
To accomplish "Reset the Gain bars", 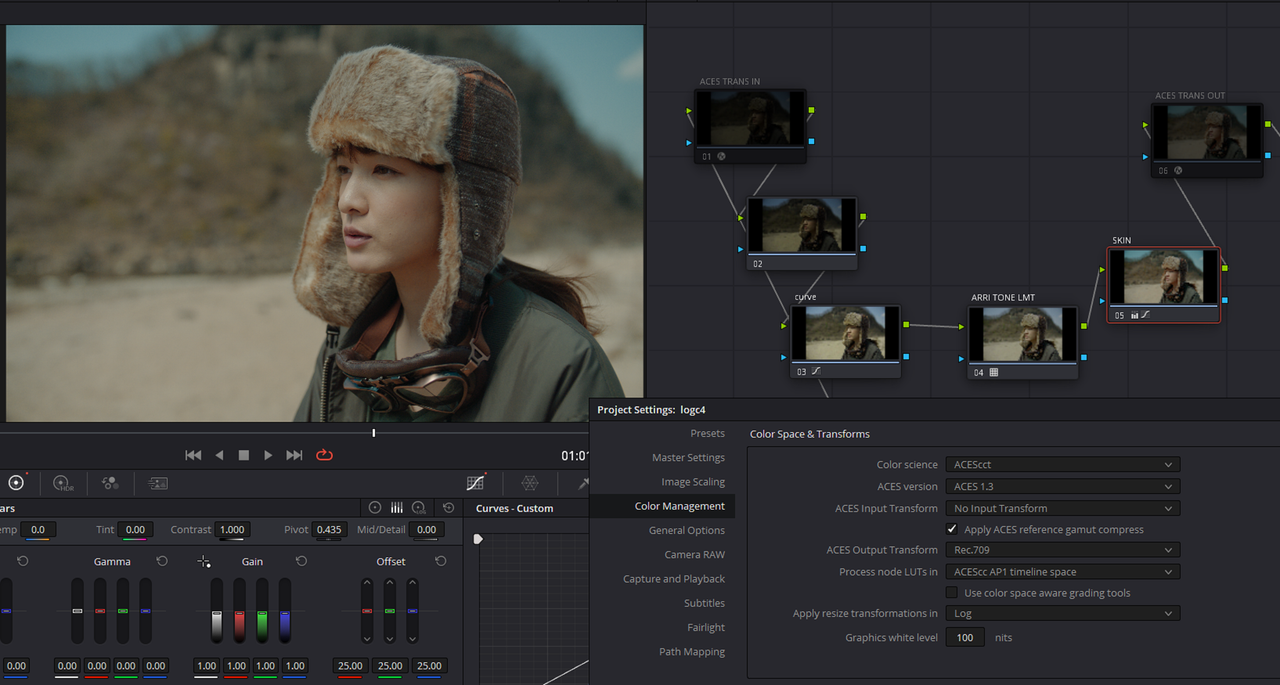I will click(x=301, y=561).
